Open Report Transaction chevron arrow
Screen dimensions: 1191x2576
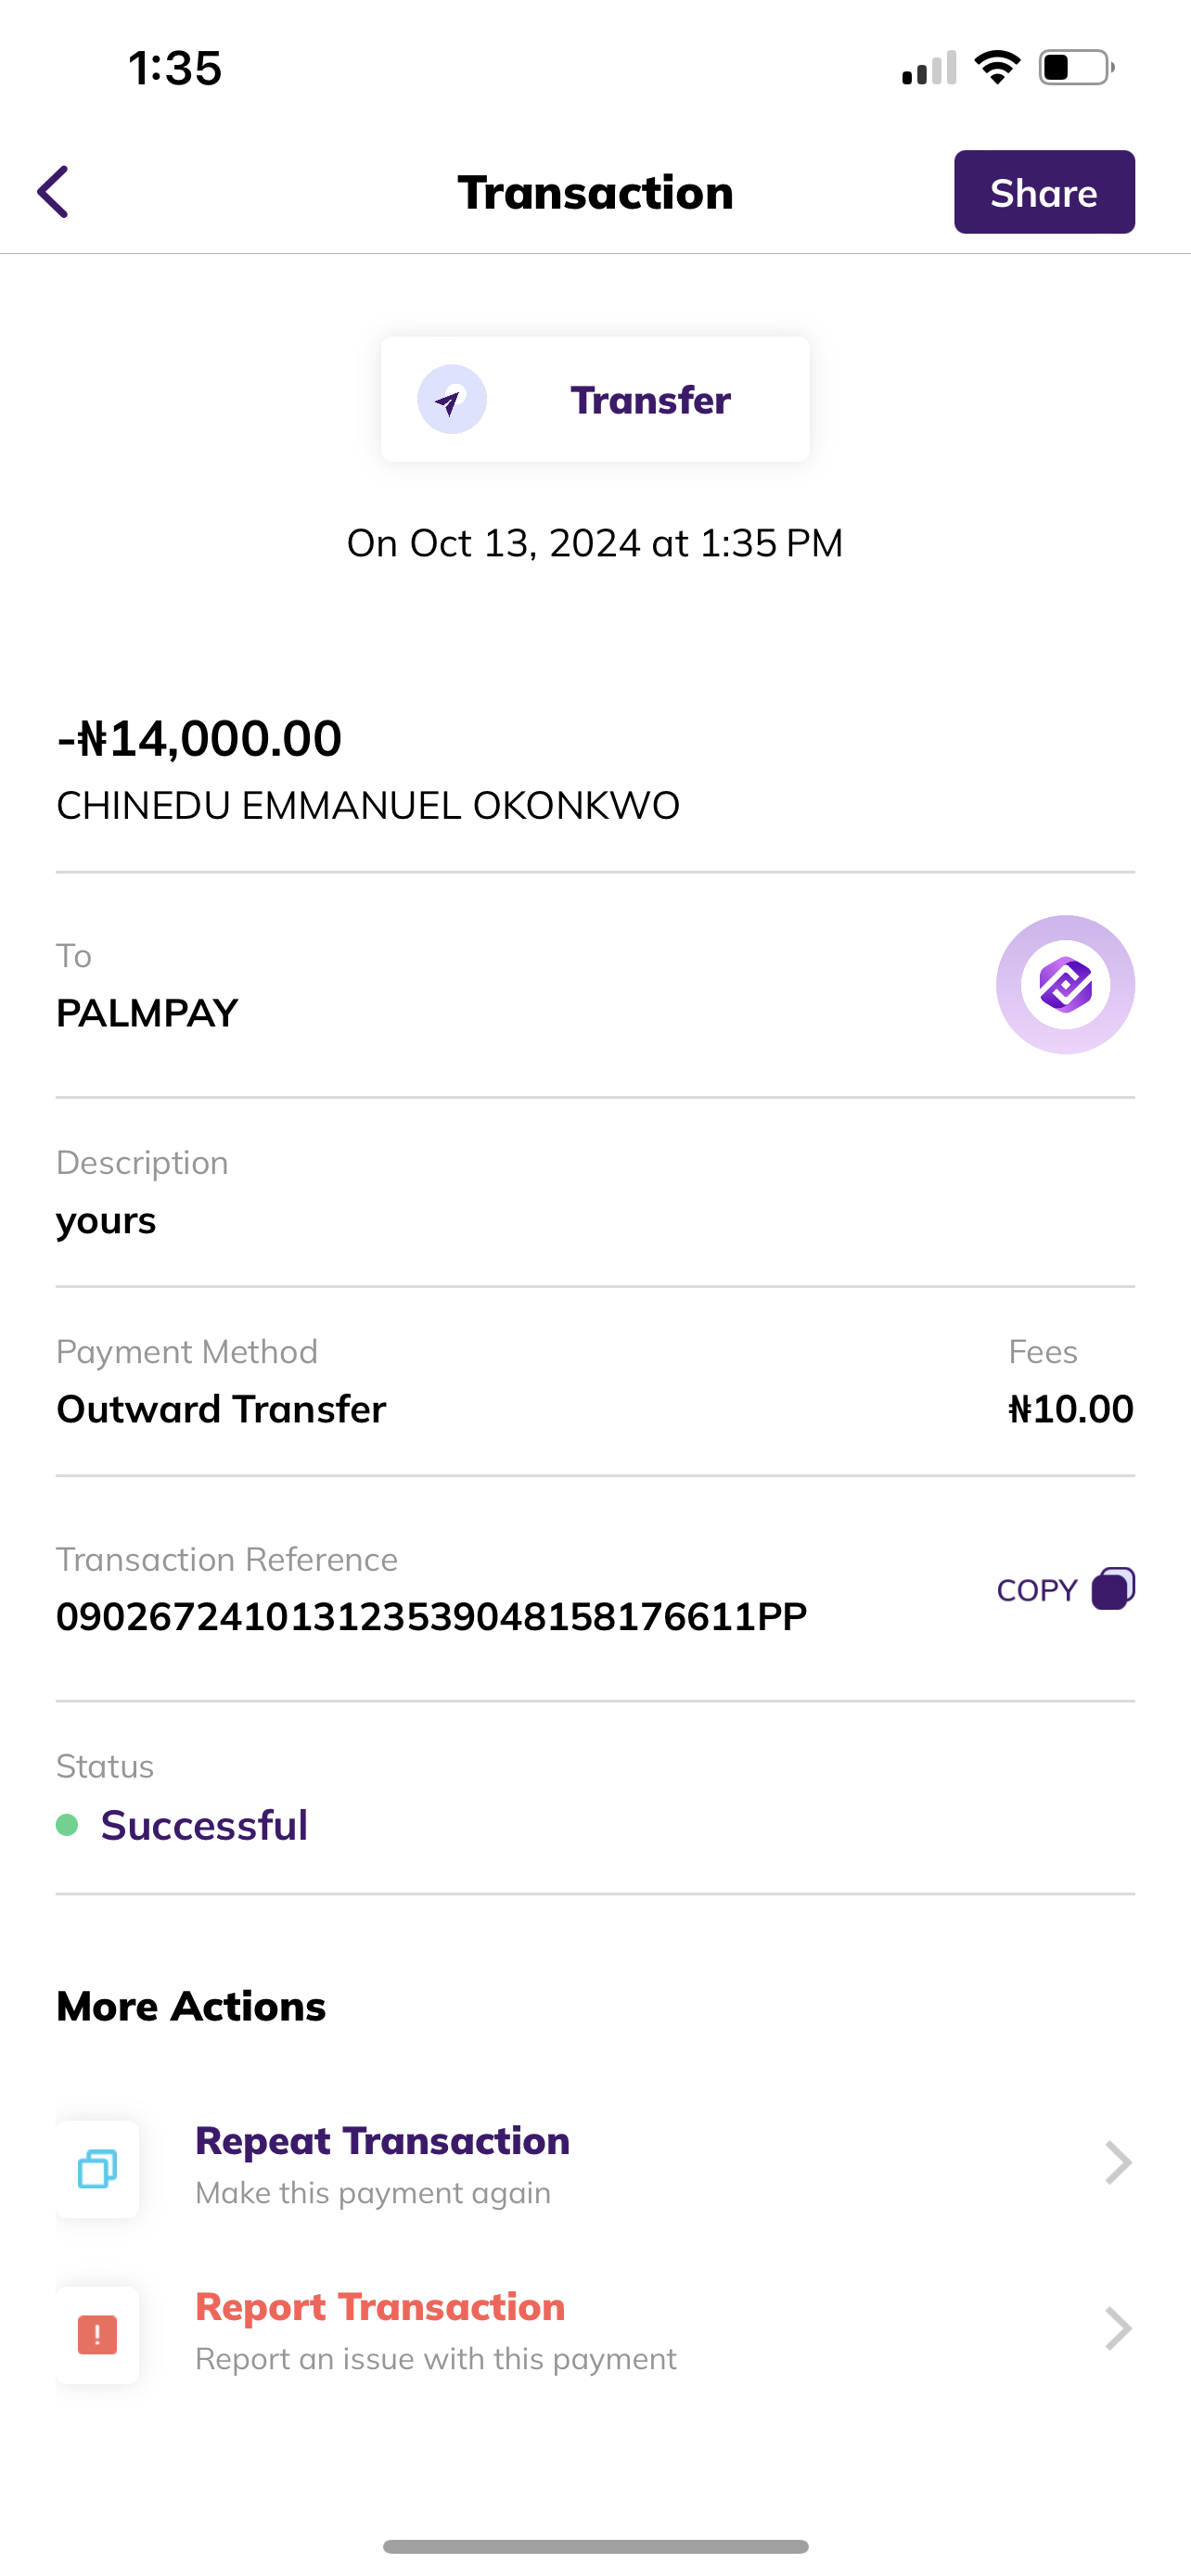pyautogui.click(x=1117, y=2329)
